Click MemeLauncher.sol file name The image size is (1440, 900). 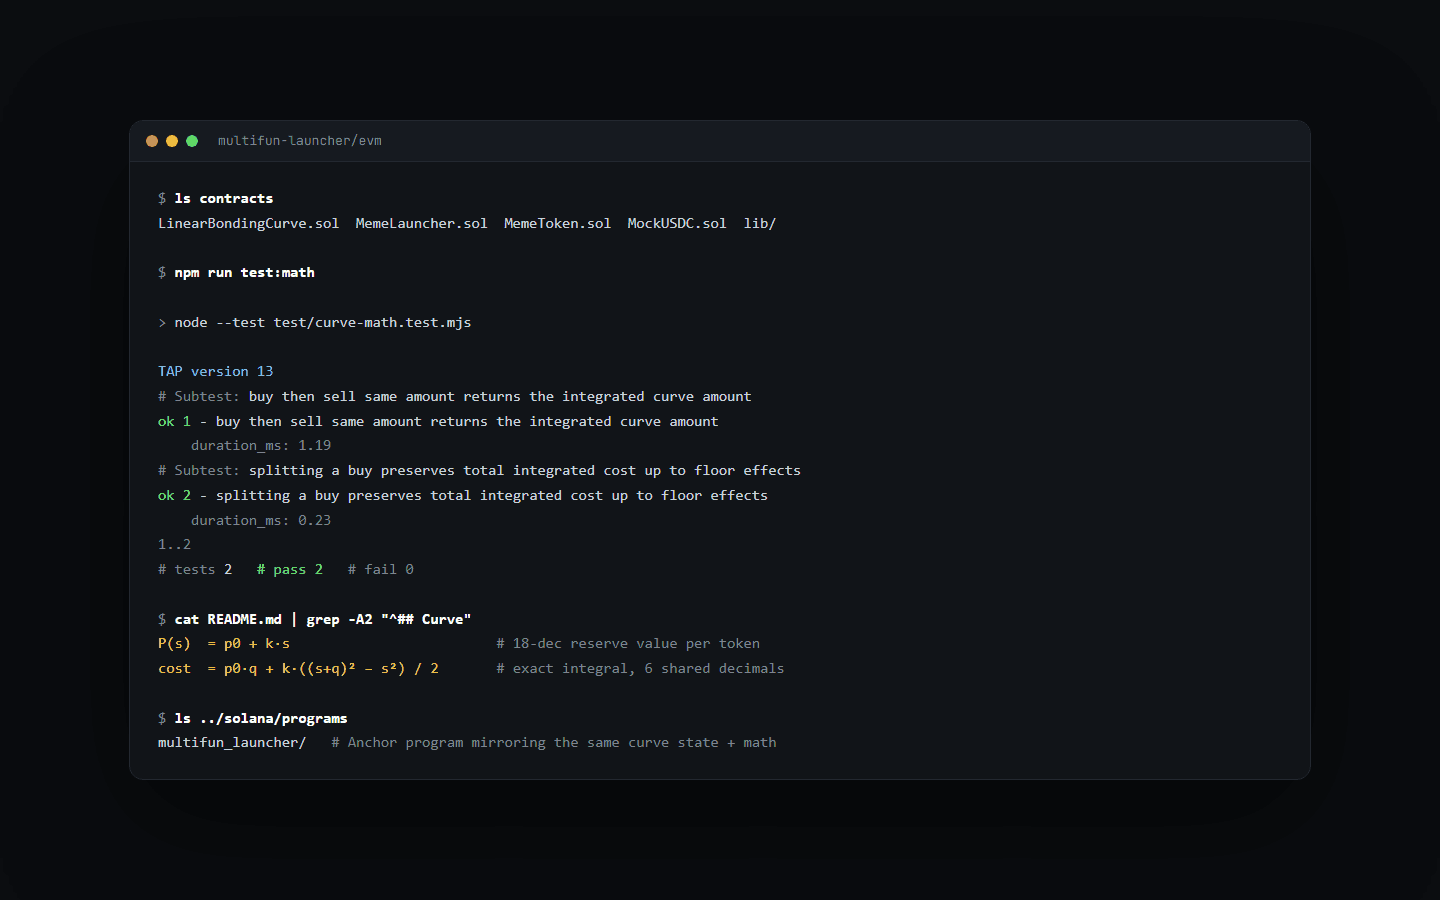(x=422, y=223)
